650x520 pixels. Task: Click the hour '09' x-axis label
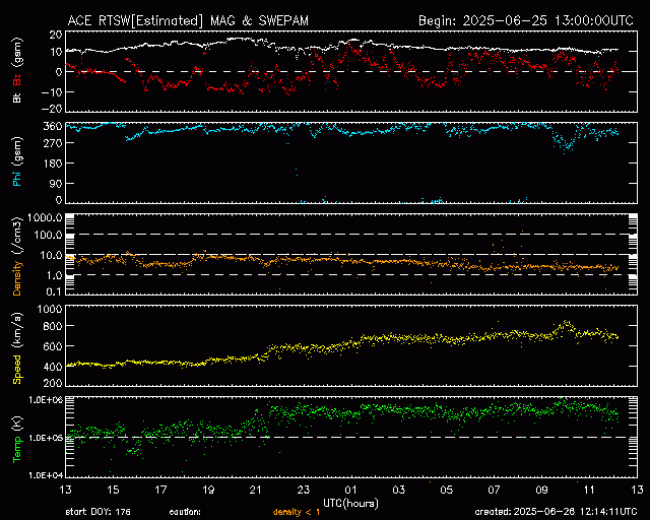coord(542,490)
